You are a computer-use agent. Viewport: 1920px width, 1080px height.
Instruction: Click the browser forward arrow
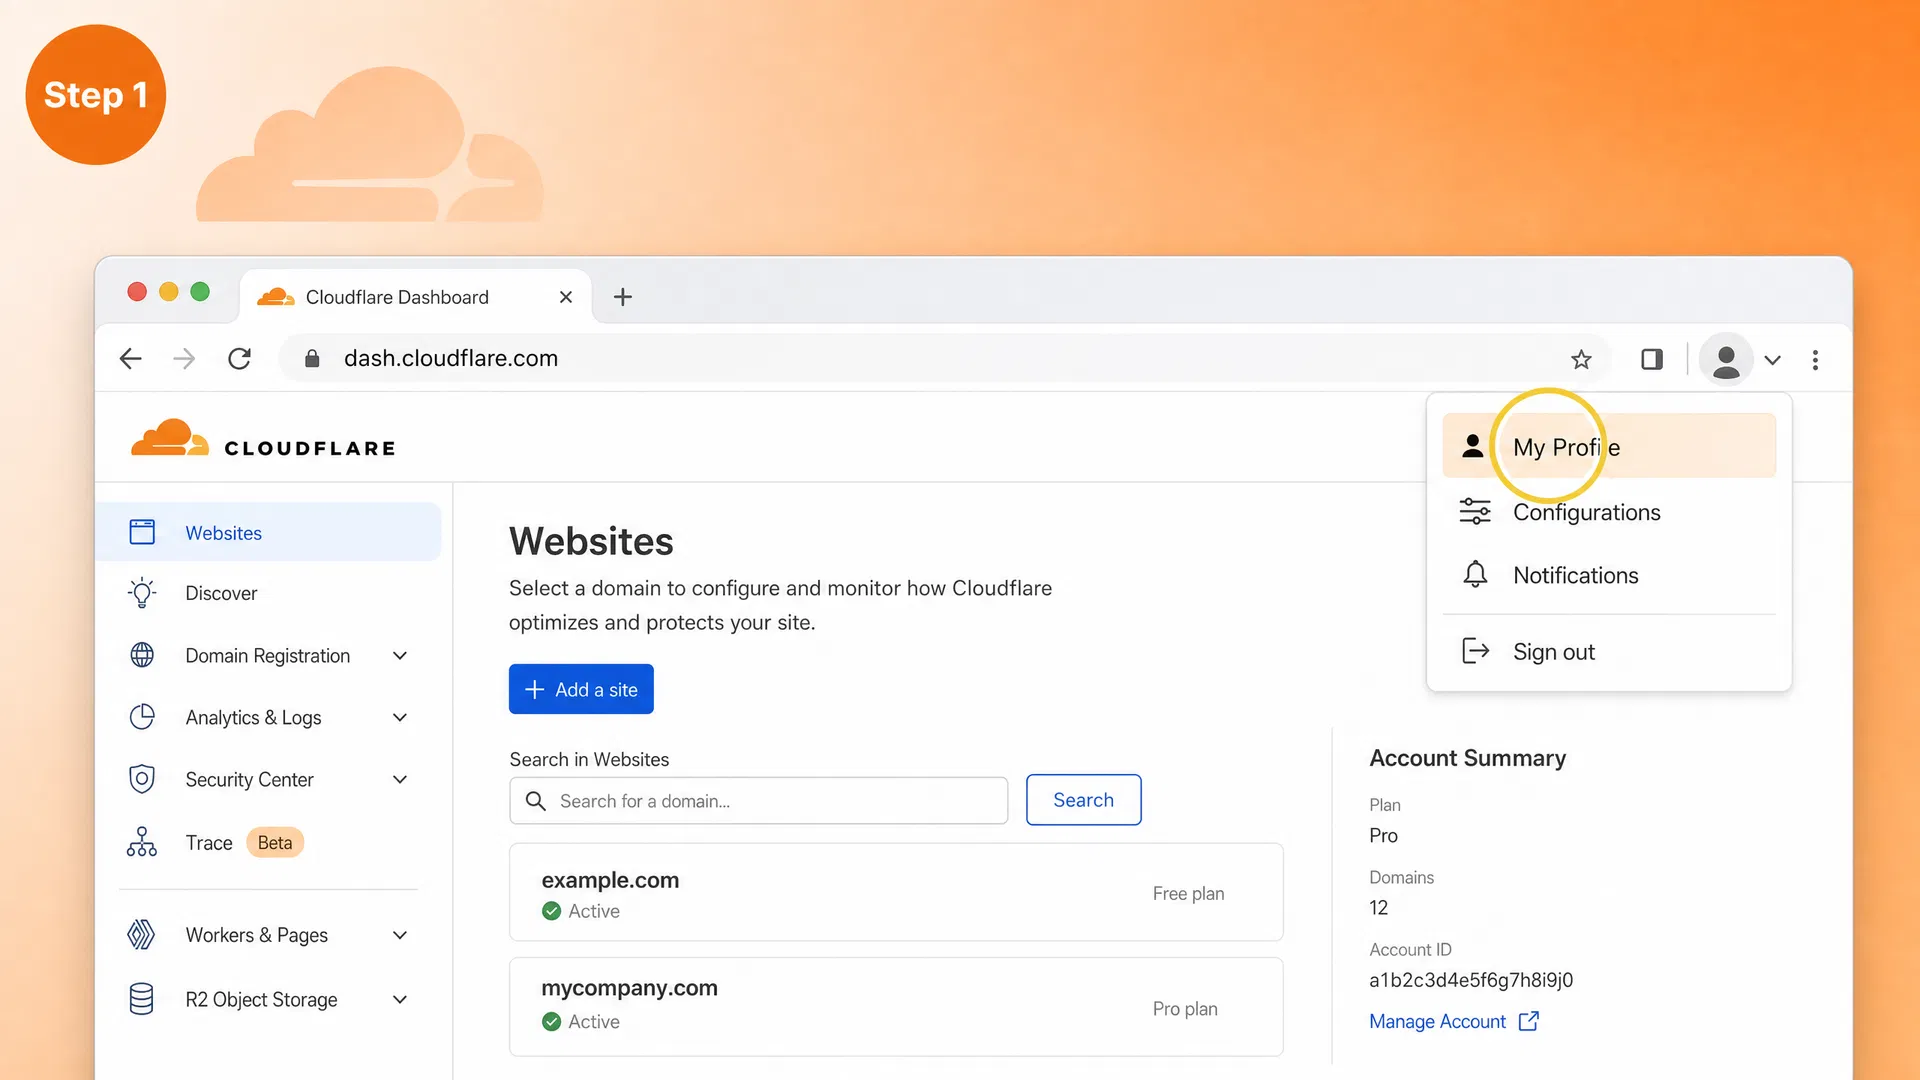coord(184,359)
